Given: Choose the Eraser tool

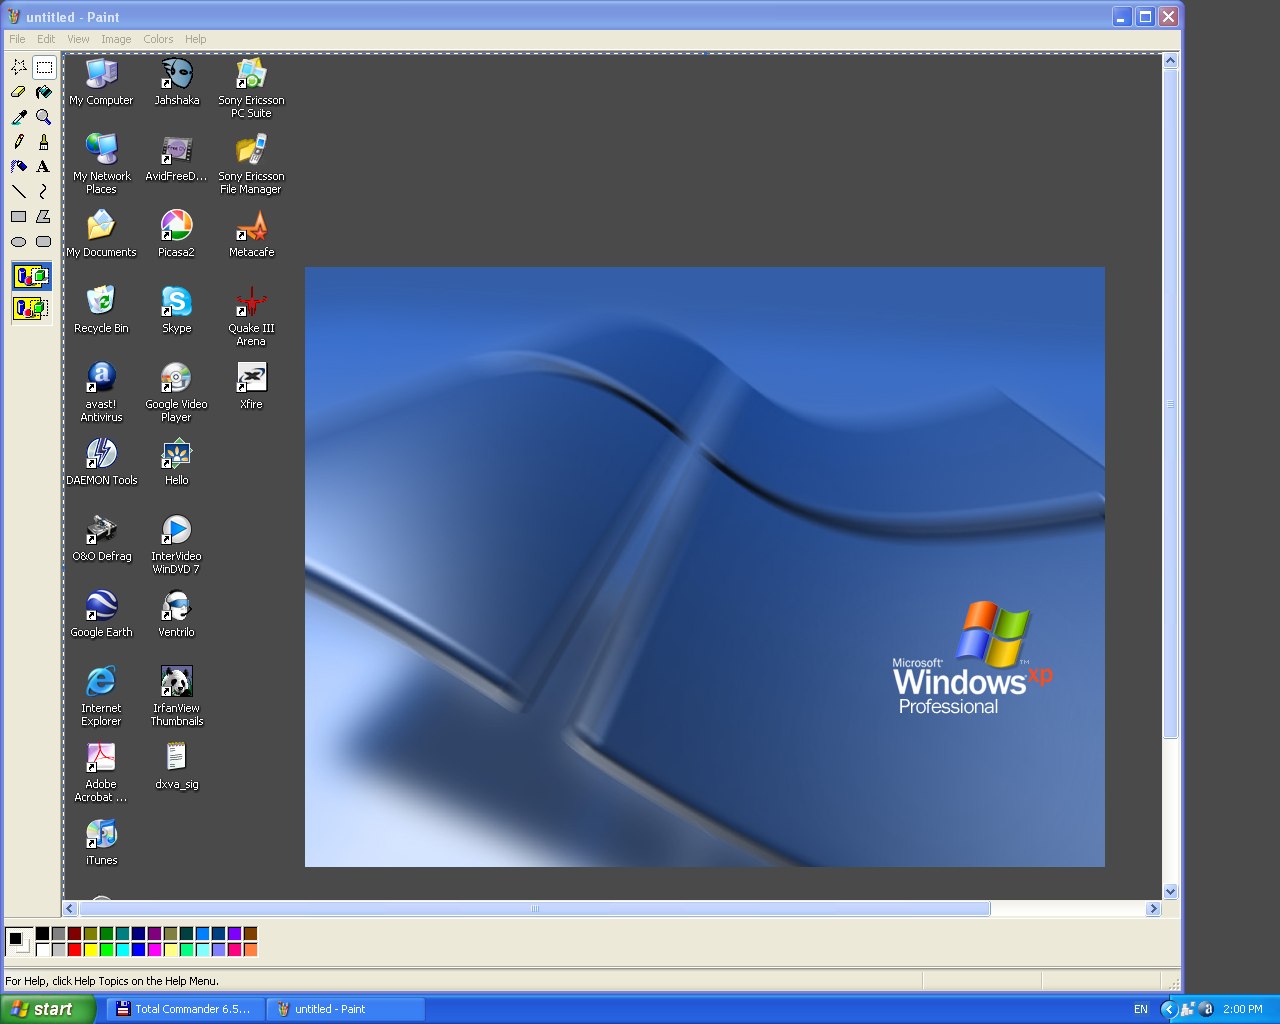Looking at the screenshot, I should tap(19, 92).
